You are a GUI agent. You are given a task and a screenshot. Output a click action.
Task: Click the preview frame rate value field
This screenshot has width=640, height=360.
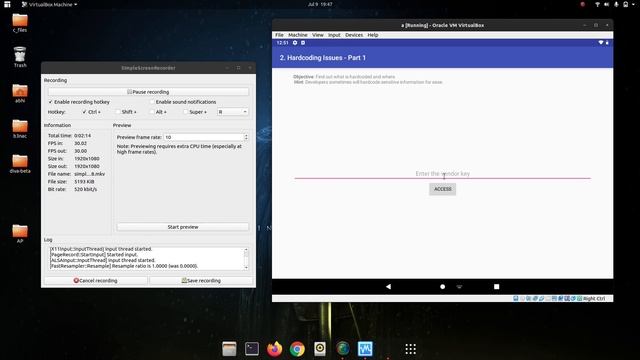pyautogui.click(x=203, y=137)
